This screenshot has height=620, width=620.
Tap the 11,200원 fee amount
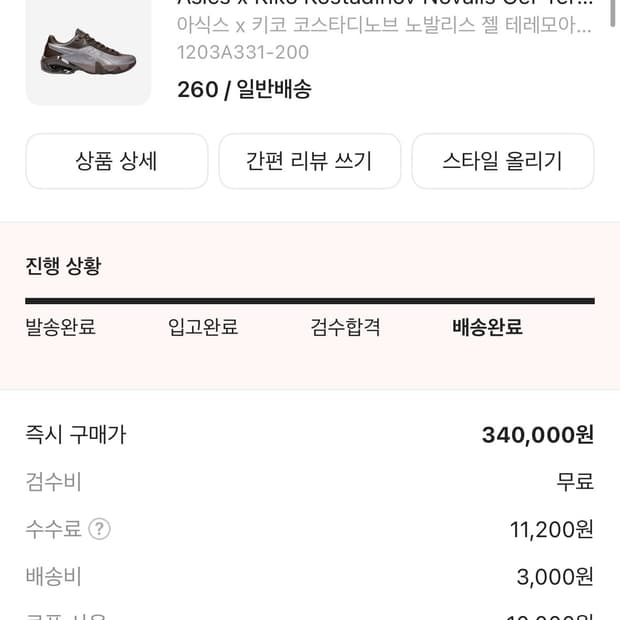[551, 530]
